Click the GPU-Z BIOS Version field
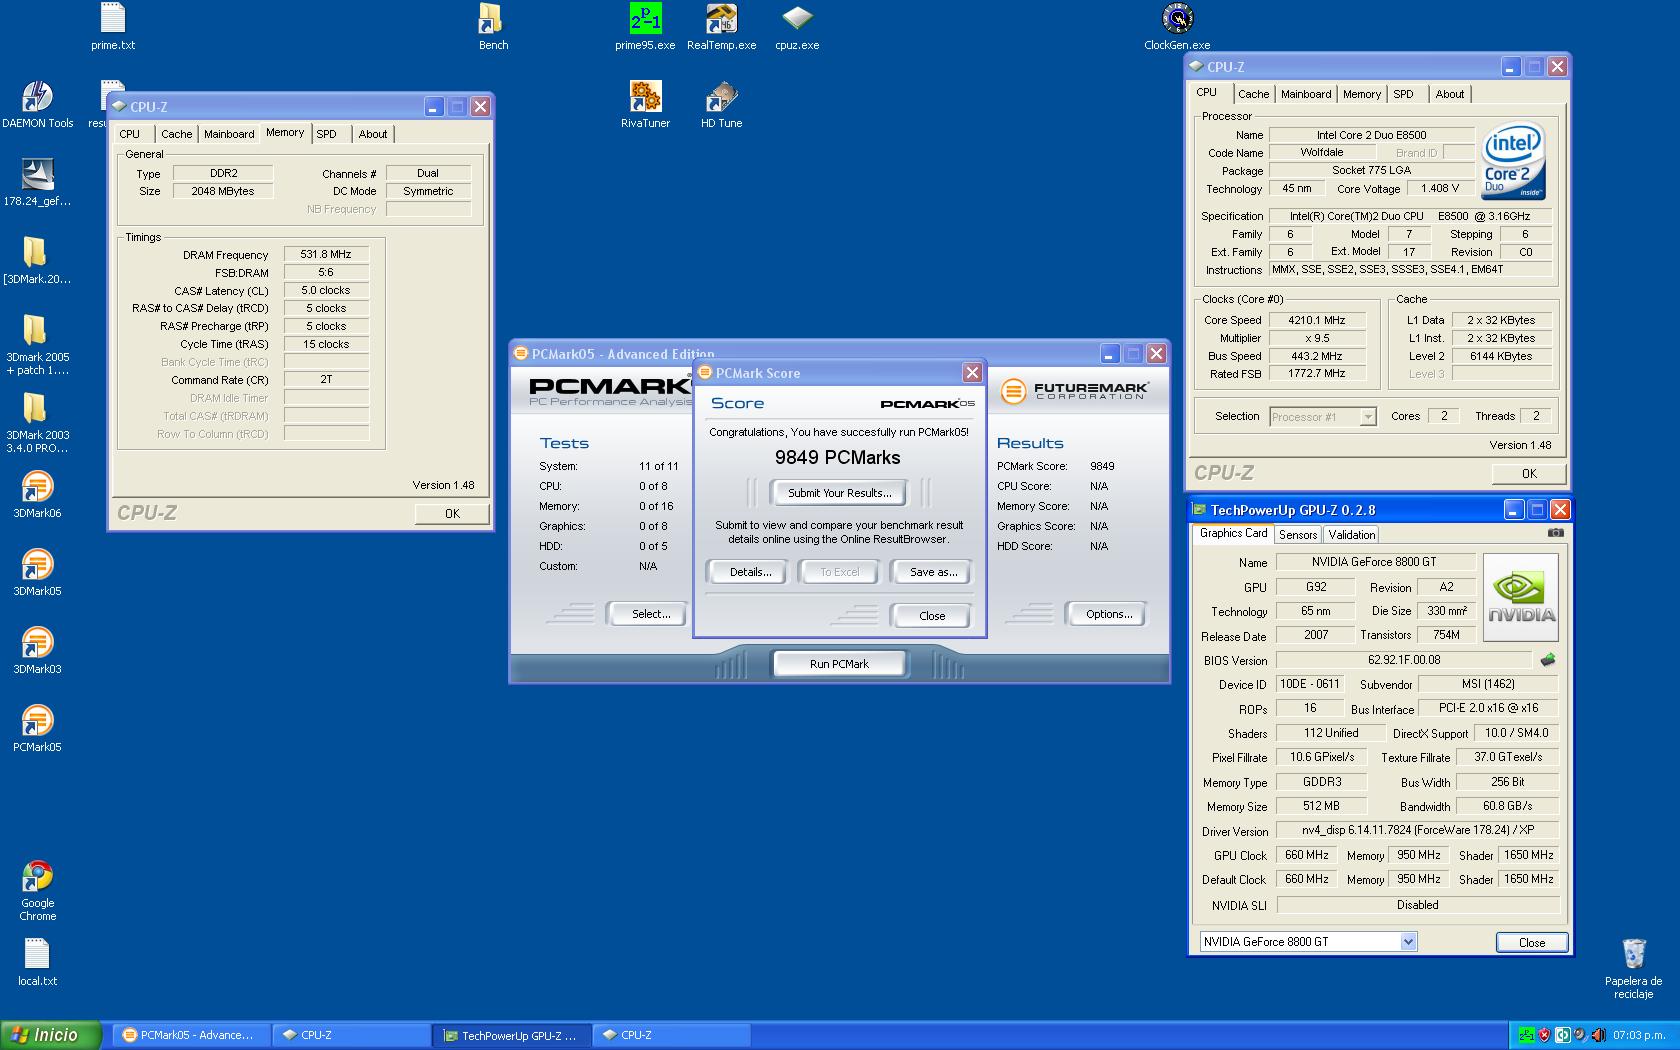 pos(1404,660)
